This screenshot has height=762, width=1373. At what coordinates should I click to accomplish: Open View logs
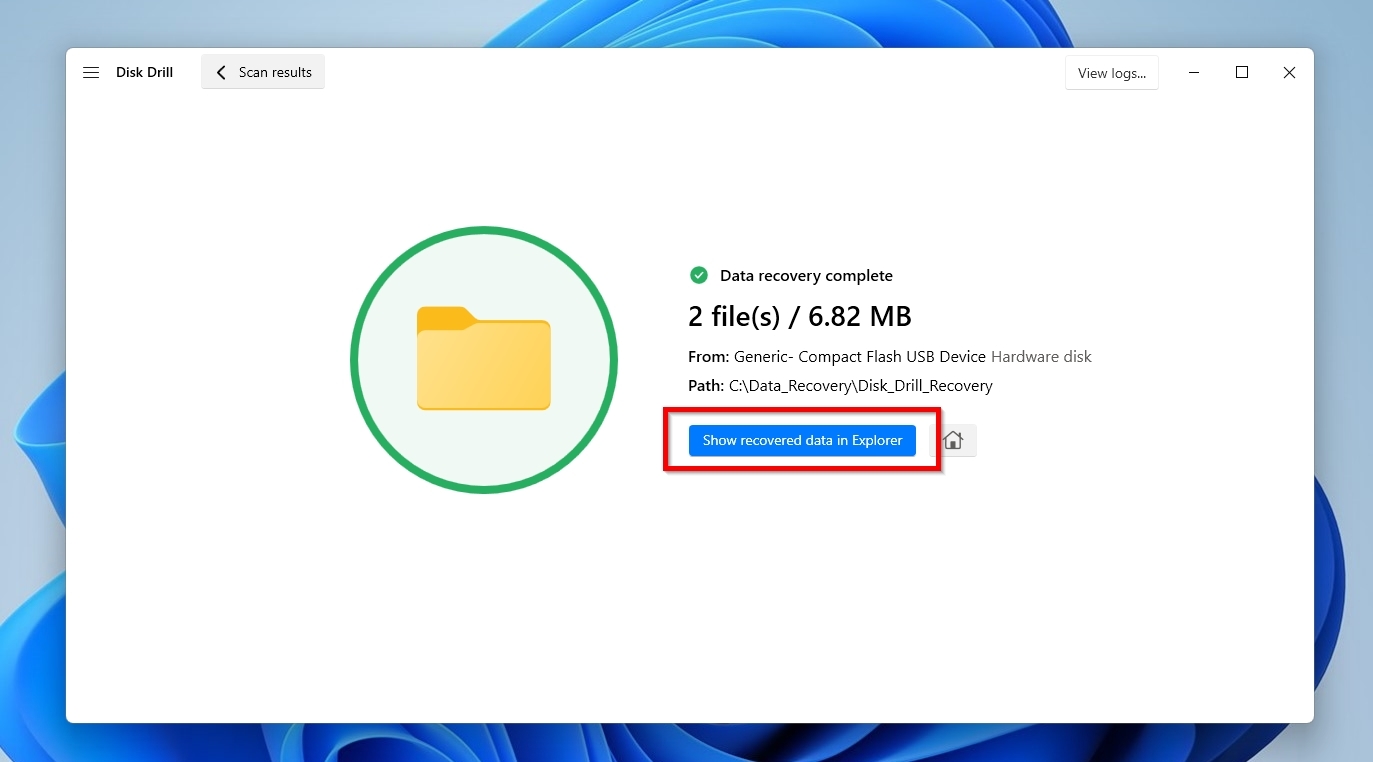point(1111,72)
